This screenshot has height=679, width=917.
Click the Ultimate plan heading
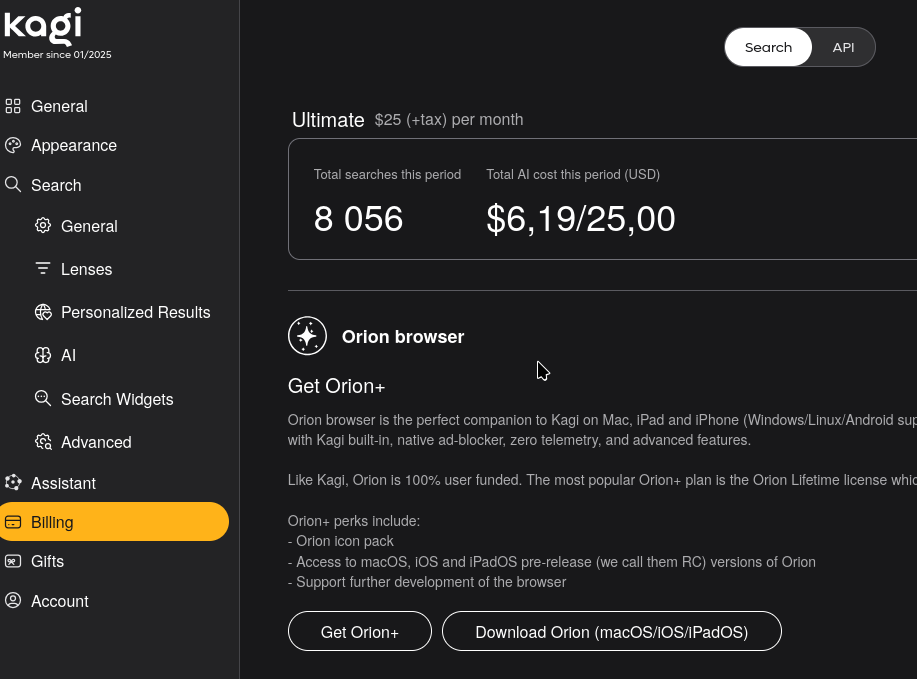pos(328,120)
